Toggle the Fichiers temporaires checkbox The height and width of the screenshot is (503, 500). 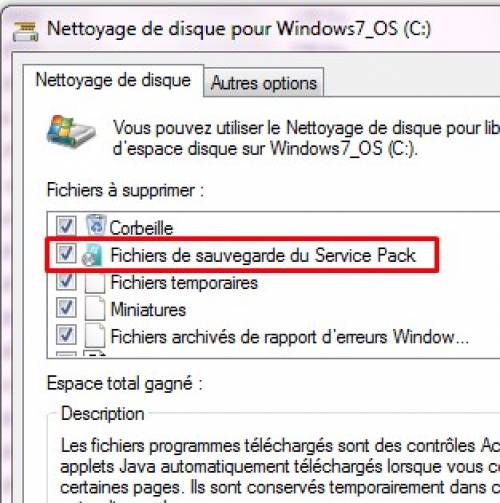pos(66,280)
